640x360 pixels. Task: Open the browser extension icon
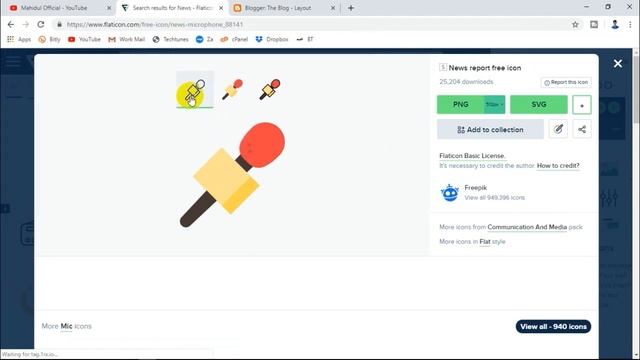[594, 24]
